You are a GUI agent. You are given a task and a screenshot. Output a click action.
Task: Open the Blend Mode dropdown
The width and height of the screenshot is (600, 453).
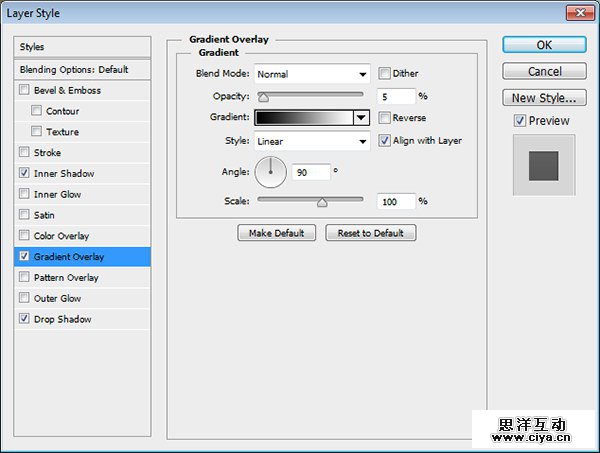point(312,74)
